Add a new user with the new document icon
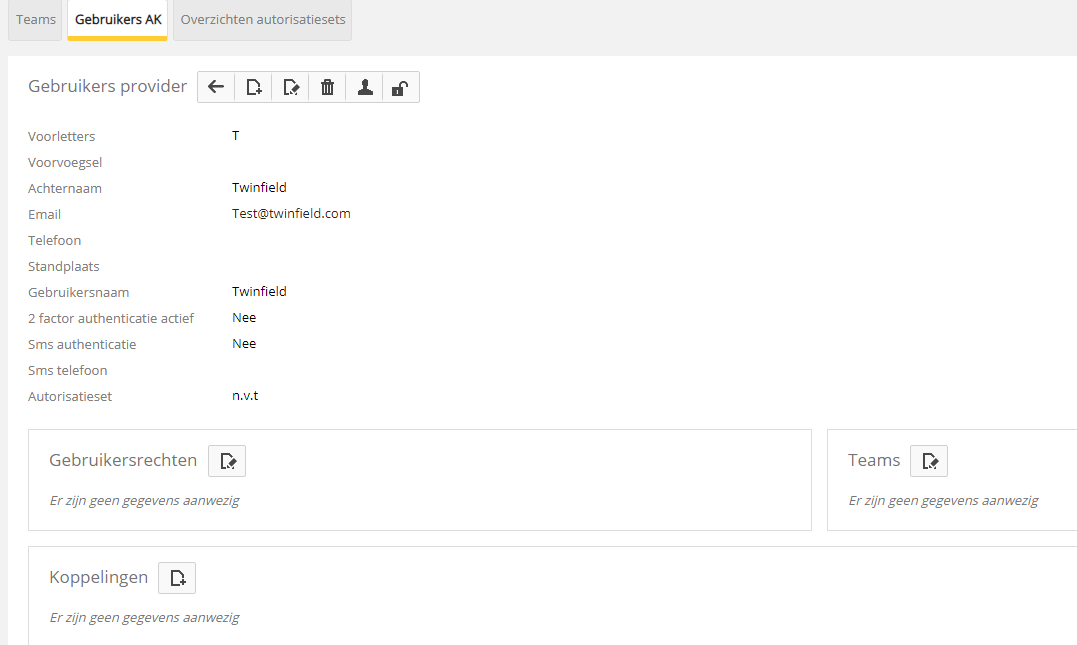This screenshot has width=1077, height=645. tap(254, 87)
